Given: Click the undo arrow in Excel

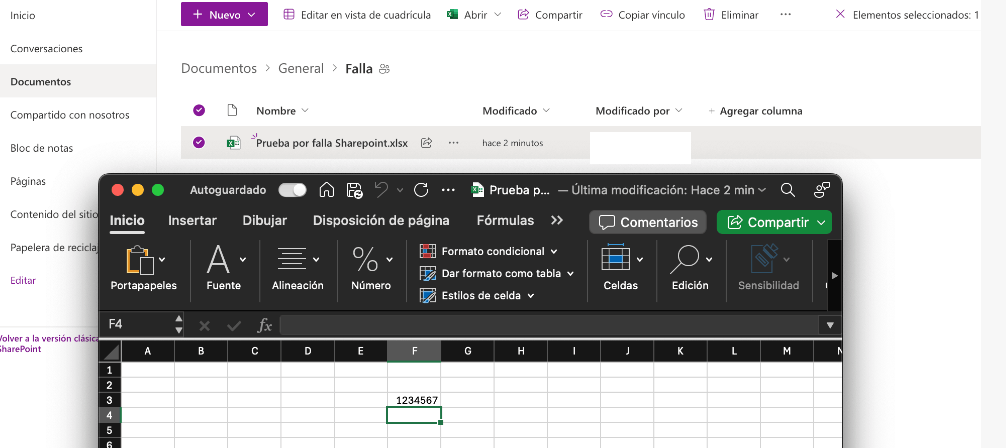Looking at the screenshot, I should click(381, 190).
